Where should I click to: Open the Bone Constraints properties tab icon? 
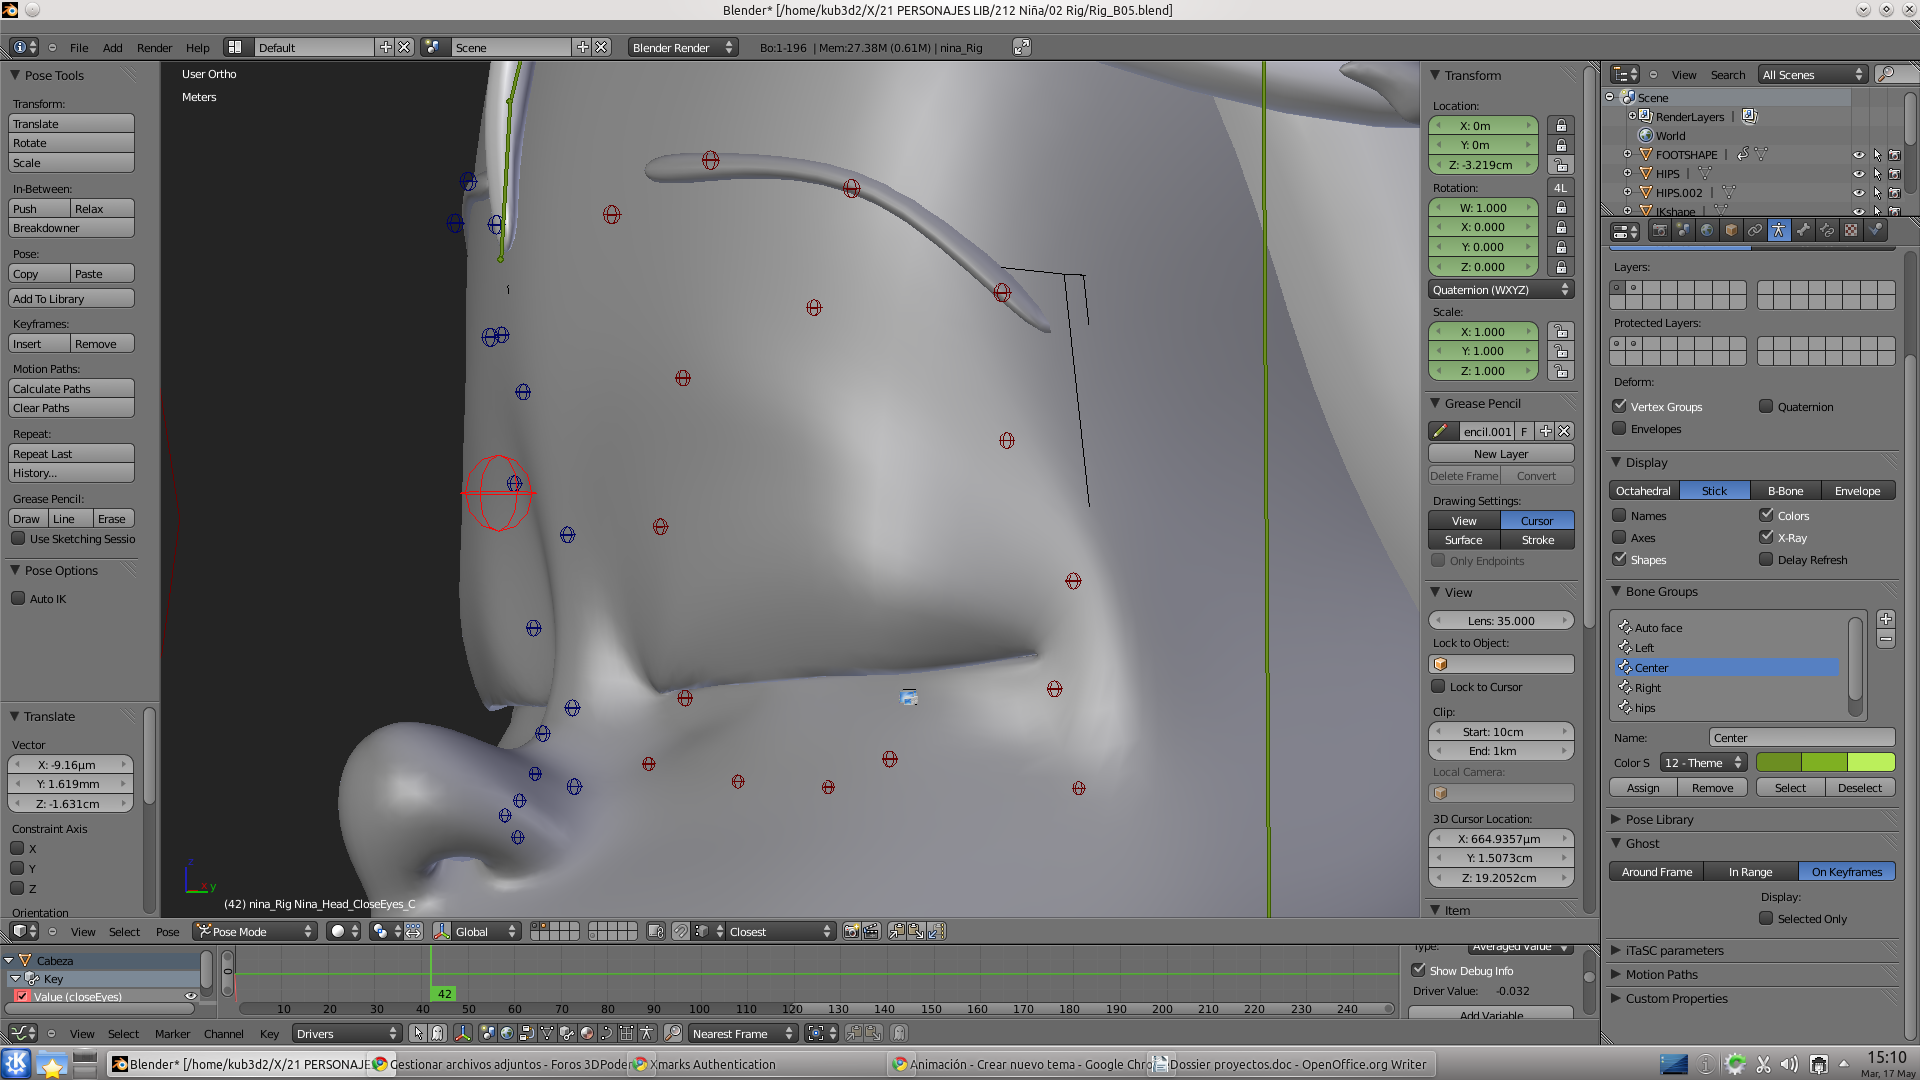1827,230
